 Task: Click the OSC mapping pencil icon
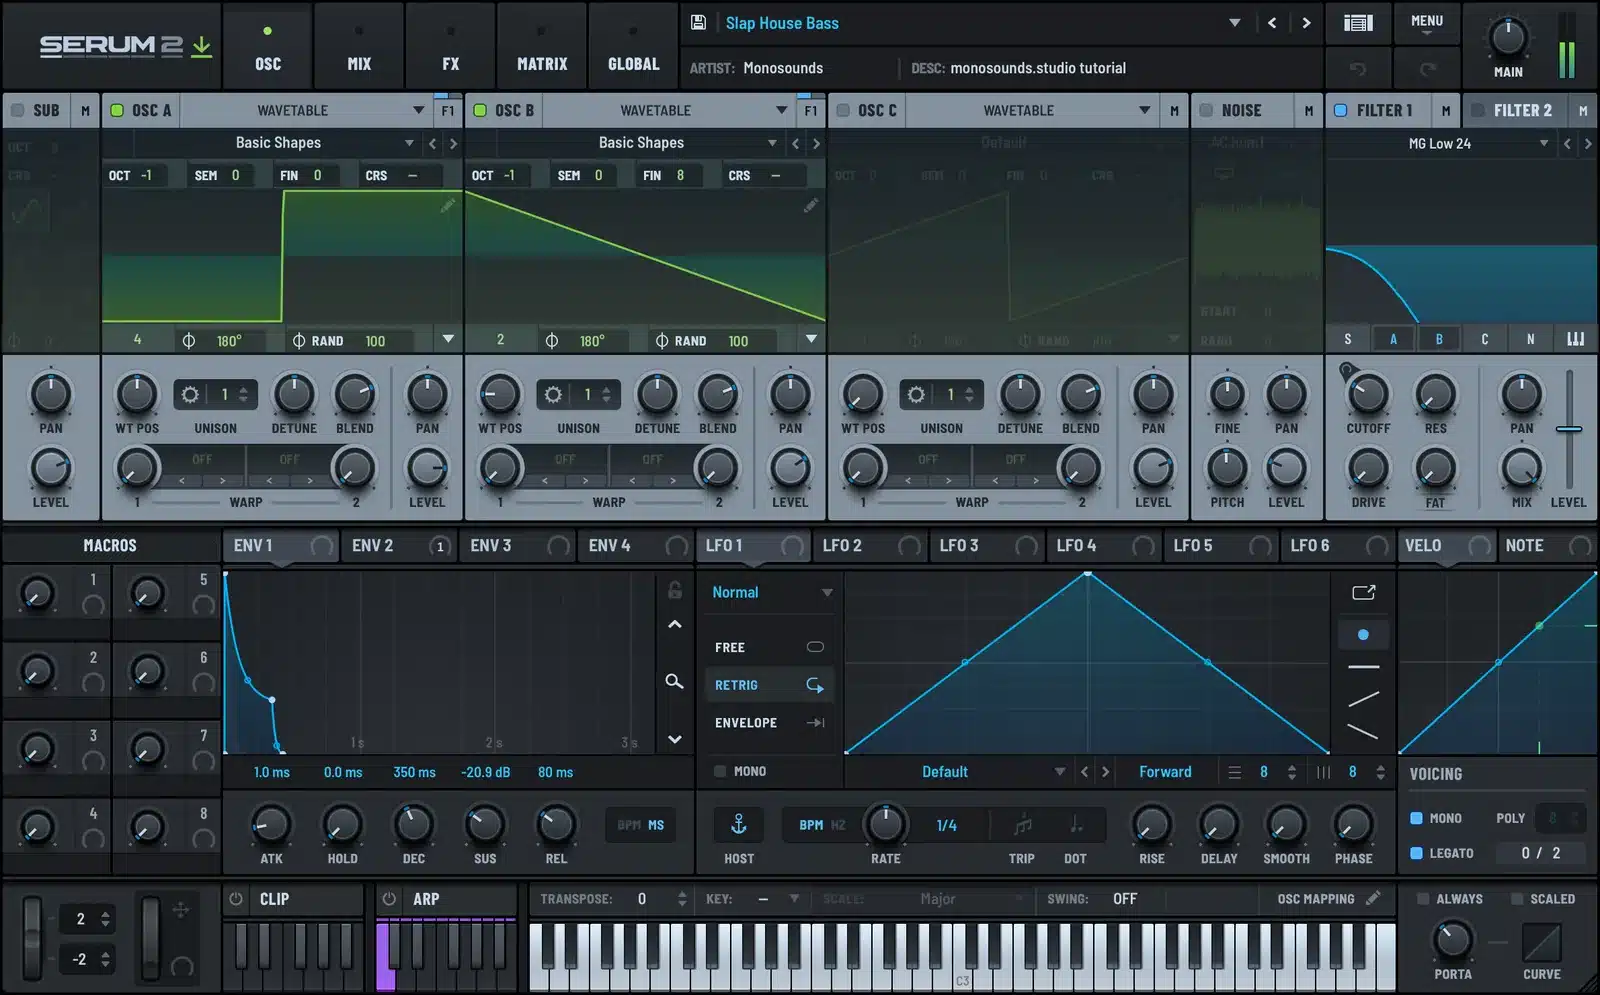pyautogui.click(x=1374, y=898)
